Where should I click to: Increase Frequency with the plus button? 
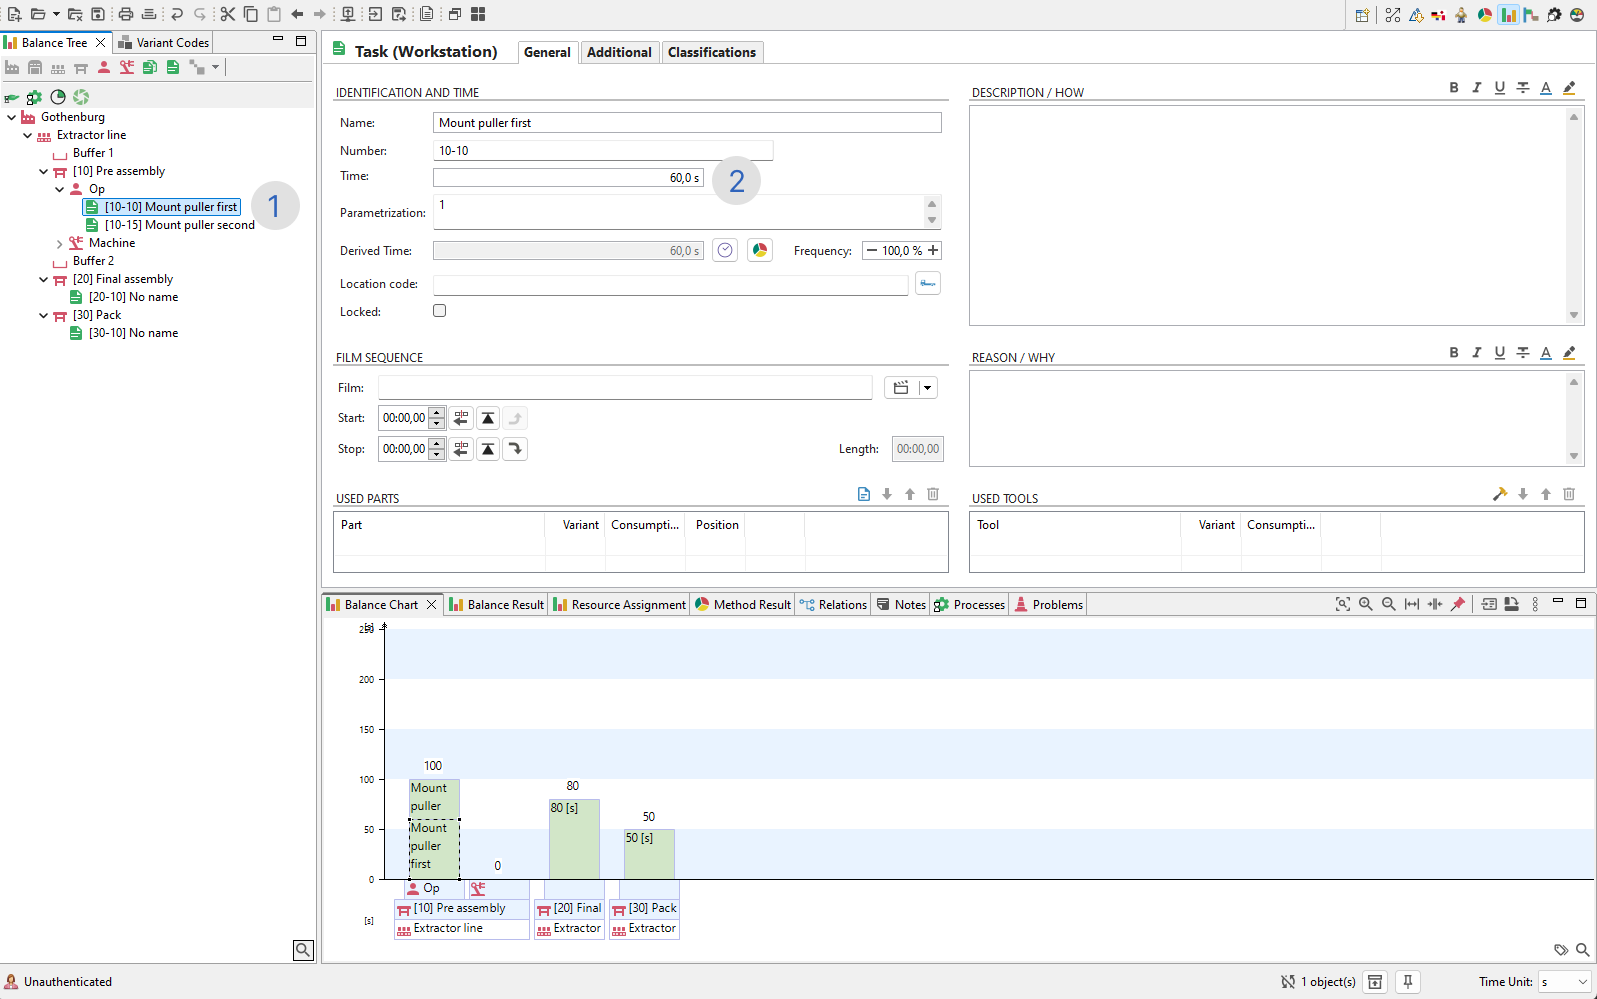point(933,251)
